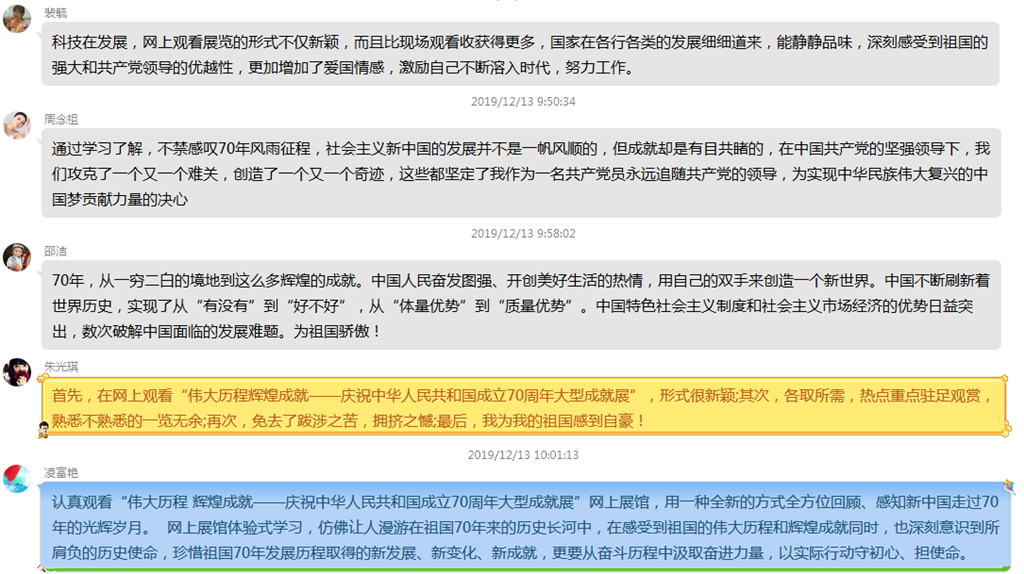
Task: Click timestamp 2019/12/13 9:50:34
Action: pos(523,102)
